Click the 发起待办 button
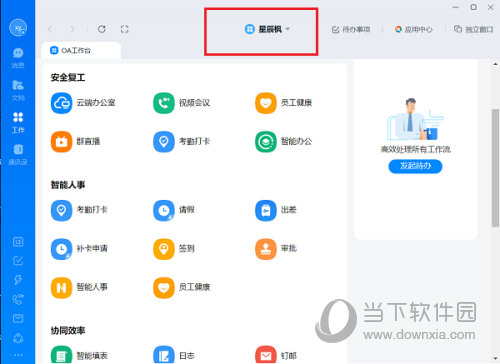 pyautogui.click(x=415, y=166)
